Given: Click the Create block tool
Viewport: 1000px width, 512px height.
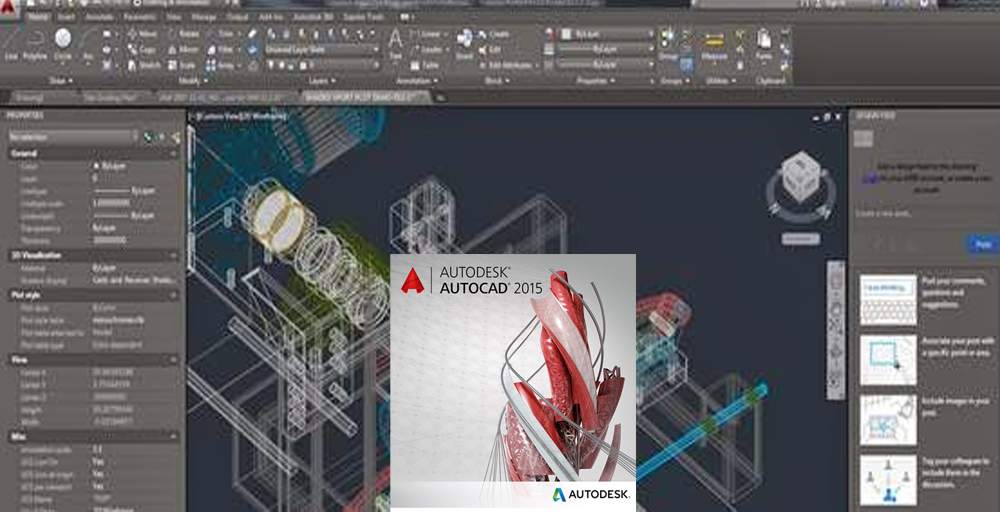Looking at the screenshot, I should click(494, 34).
